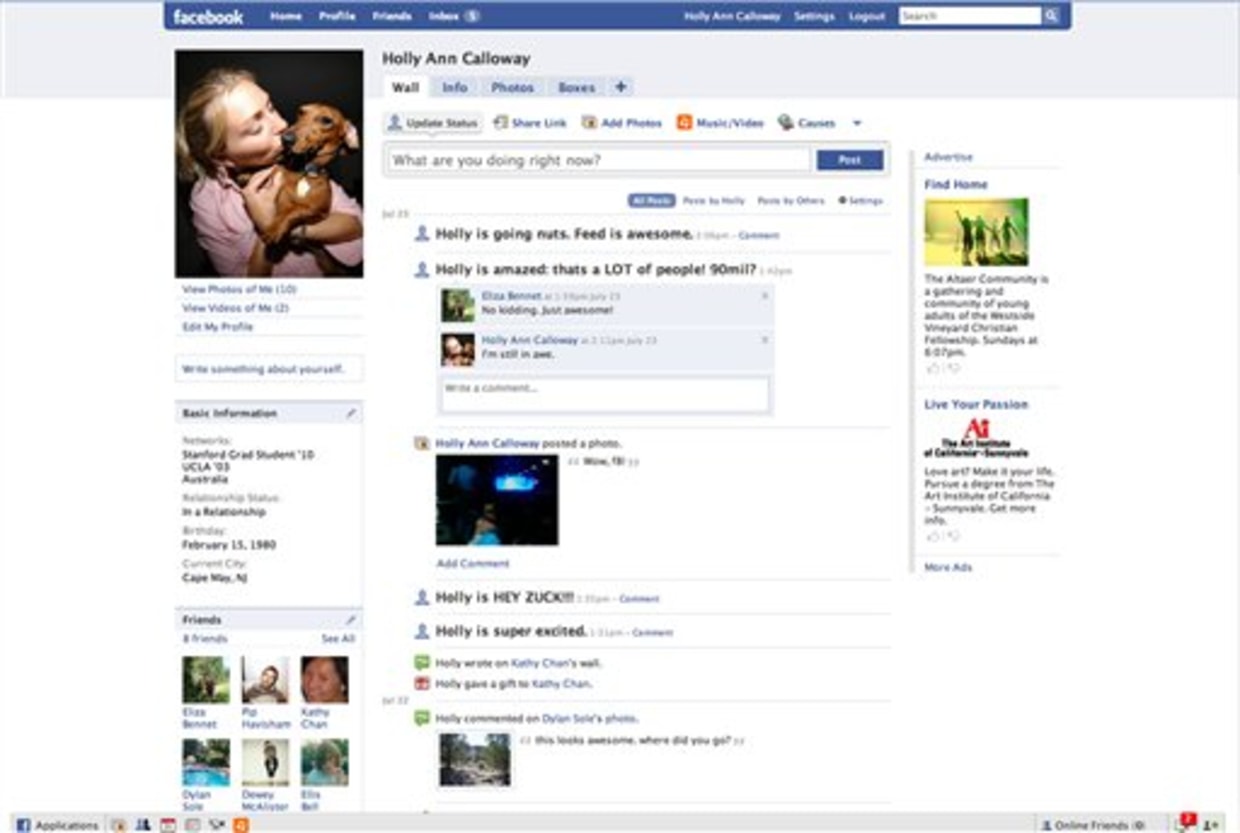Click More Ads link
Screen dimensions: 1240x833
(948, 567)
